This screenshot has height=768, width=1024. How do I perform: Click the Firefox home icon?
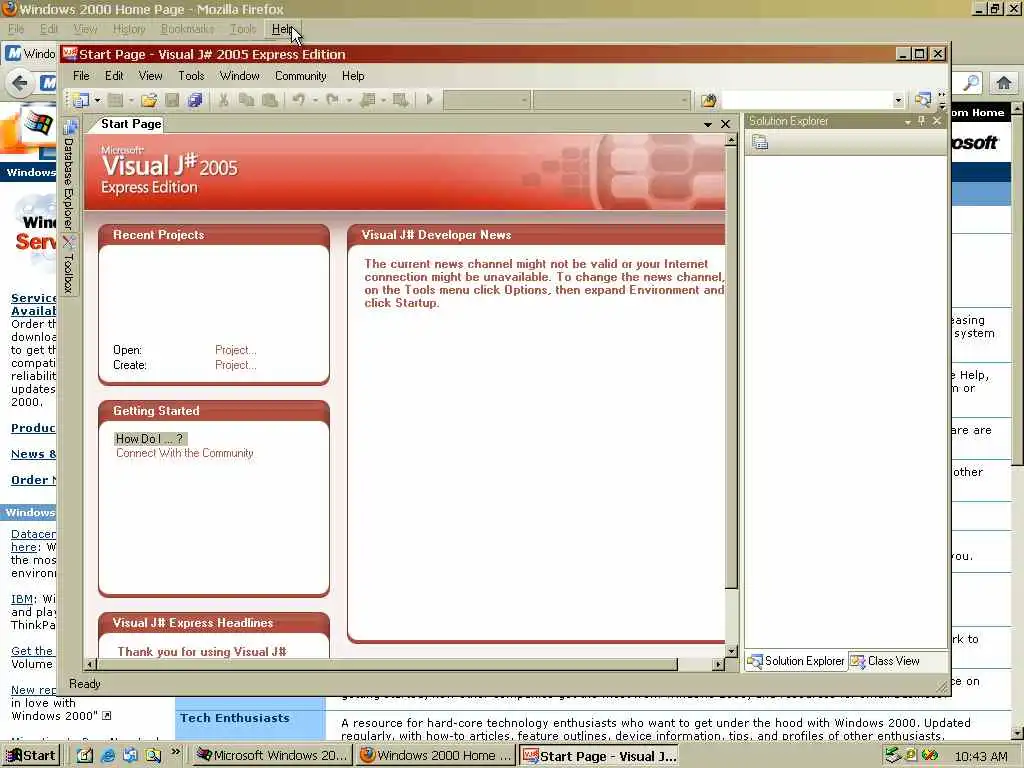coord(1004,83)
